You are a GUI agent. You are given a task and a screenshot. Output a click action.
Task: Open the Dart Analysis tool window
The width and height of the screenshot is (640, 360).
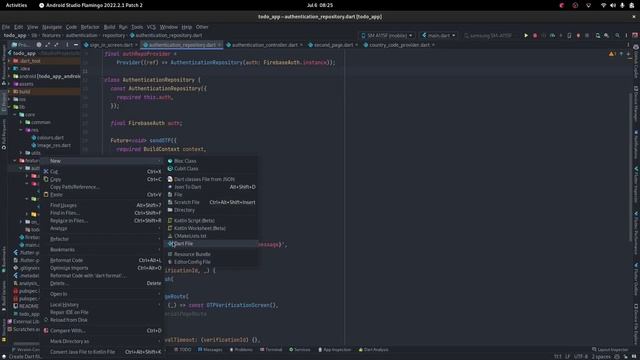(373, 350)
